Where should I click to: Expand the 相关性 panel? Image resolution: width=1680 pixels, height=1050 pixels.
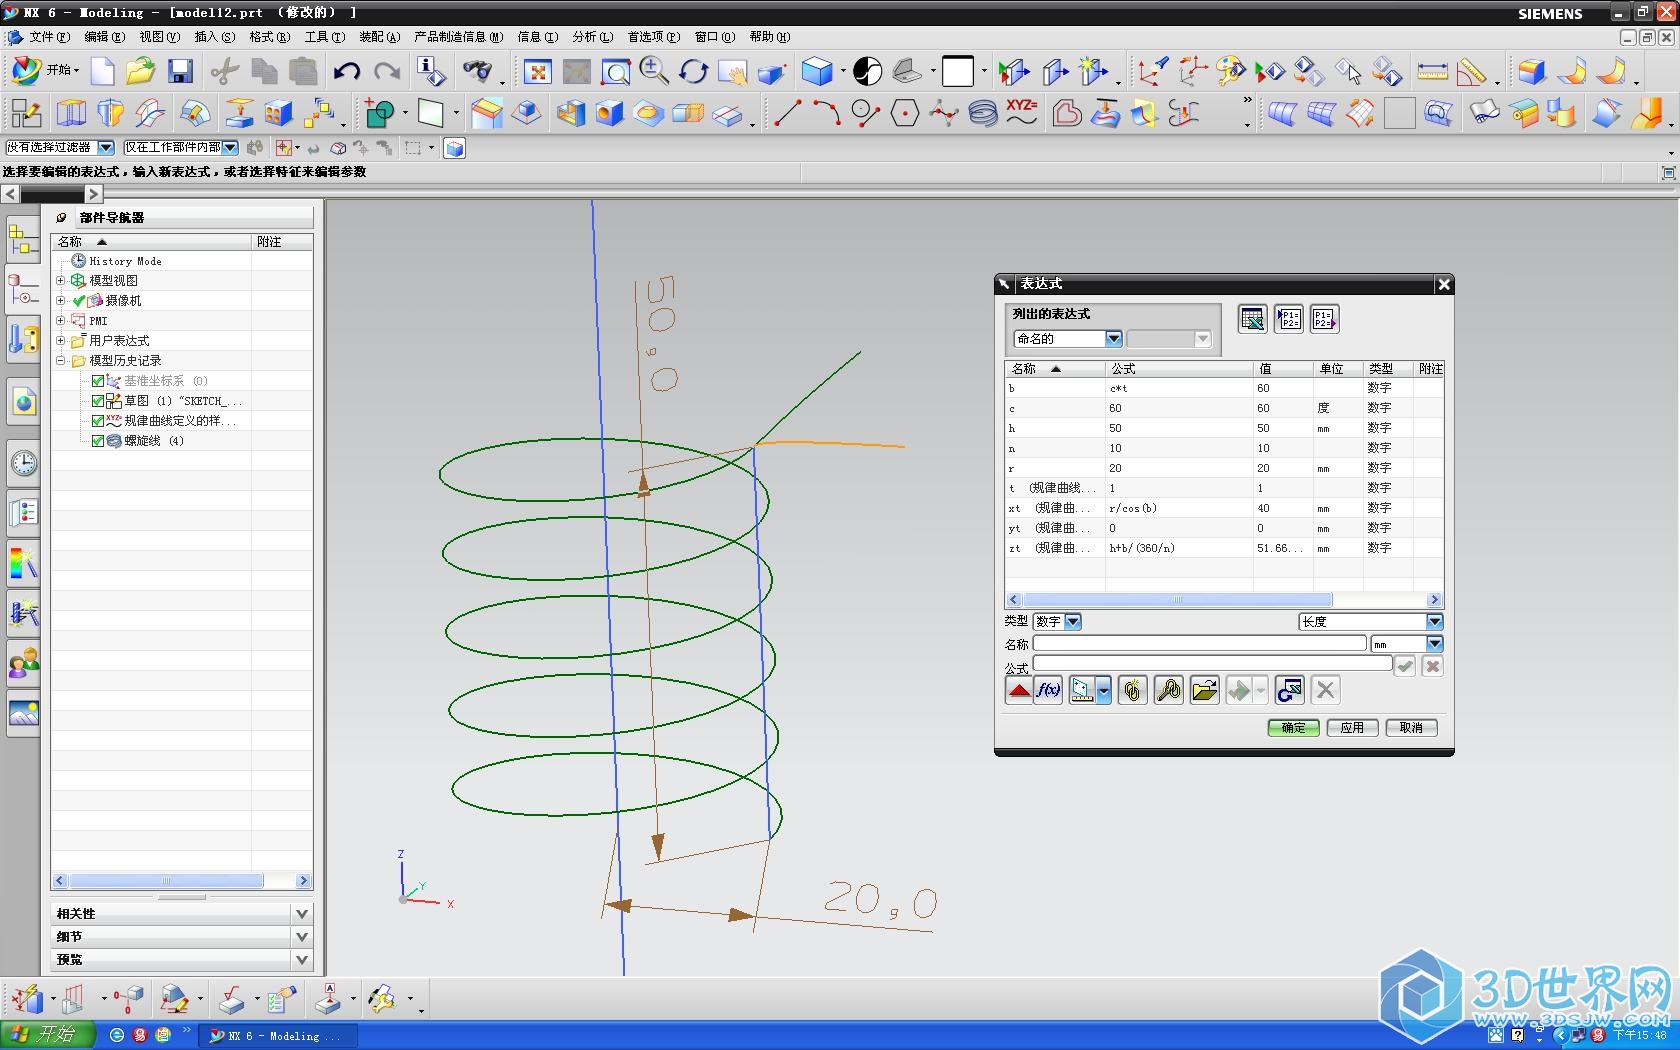point(301,914)
